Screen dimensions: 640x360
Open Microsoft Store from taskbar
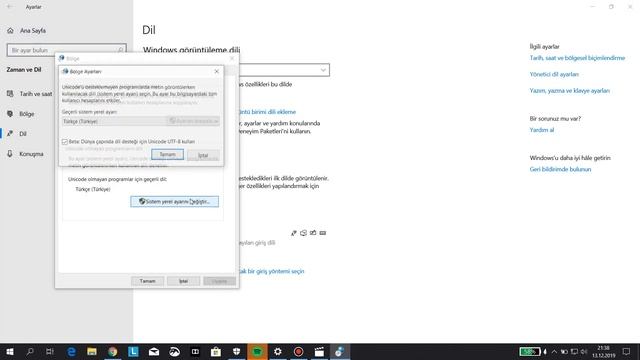216,351
